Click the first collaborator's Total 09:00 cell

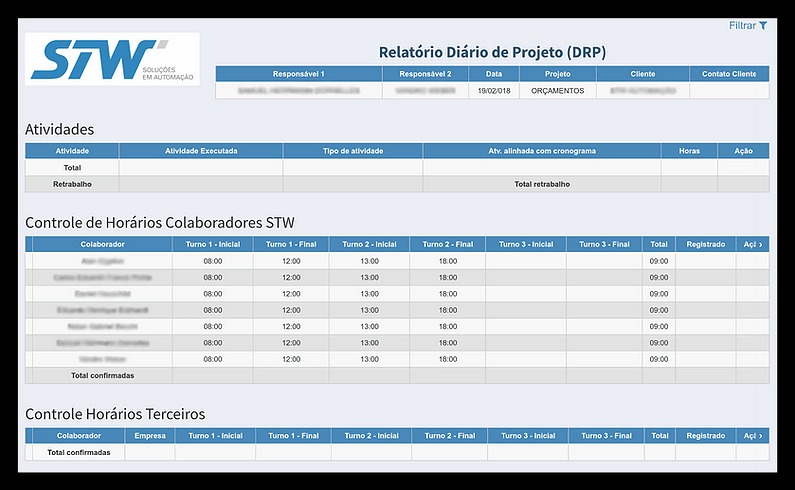pos(659,260)
